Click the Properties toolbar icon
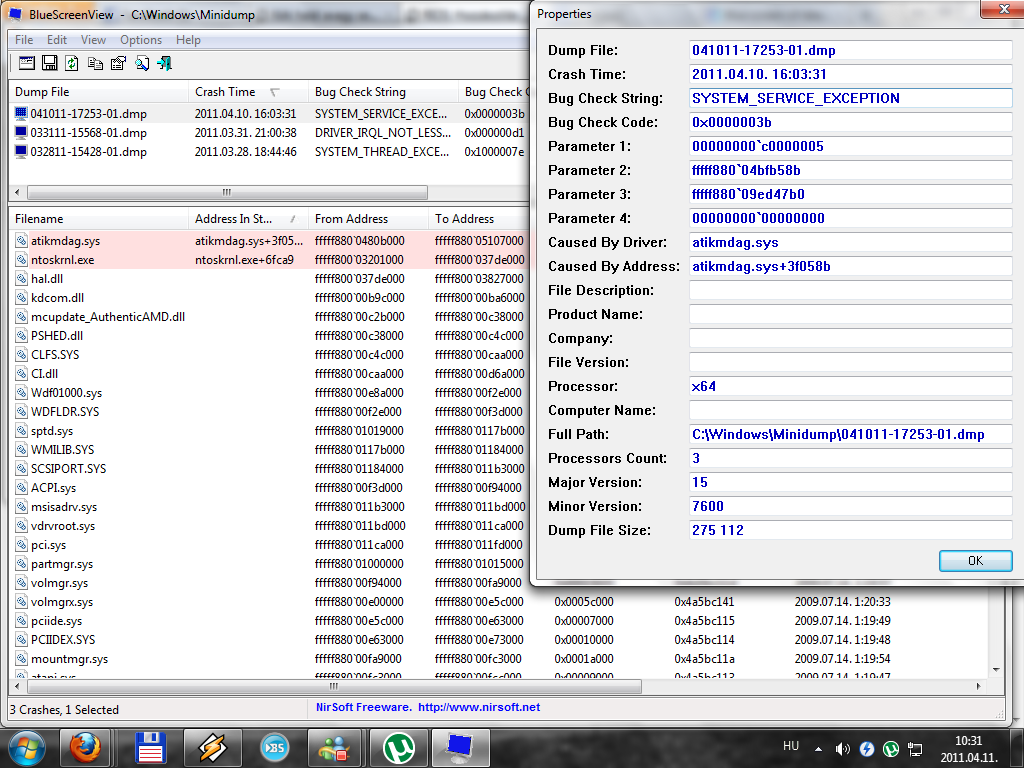1024x768 pixels. (x=118, y=63)
